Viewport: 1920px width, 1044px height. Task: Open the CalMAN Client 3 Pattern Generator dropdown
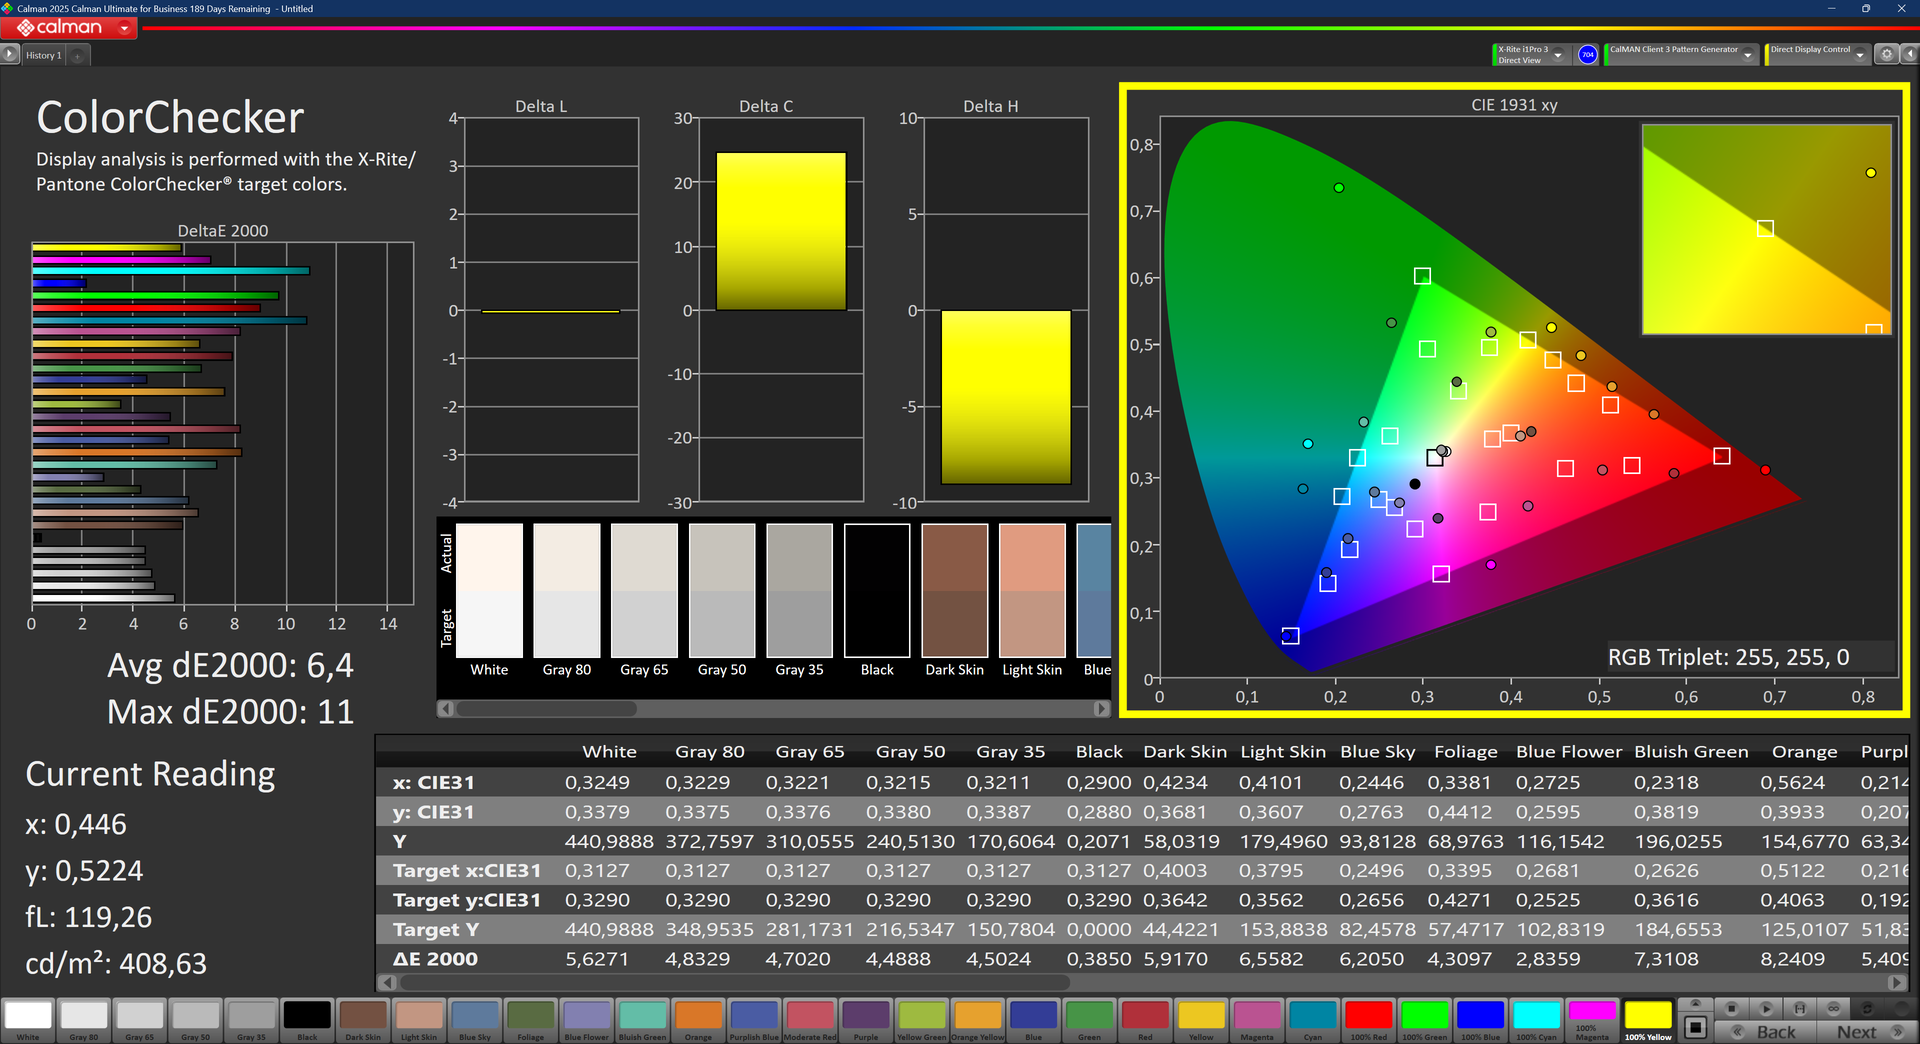(1747, 55)
